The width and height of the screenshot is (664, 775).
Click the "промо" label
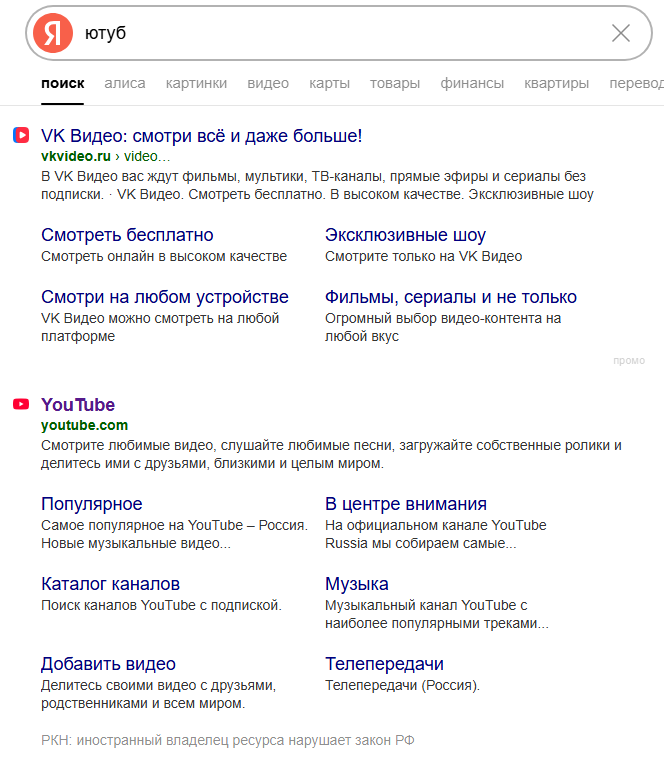tap(629, 360)
